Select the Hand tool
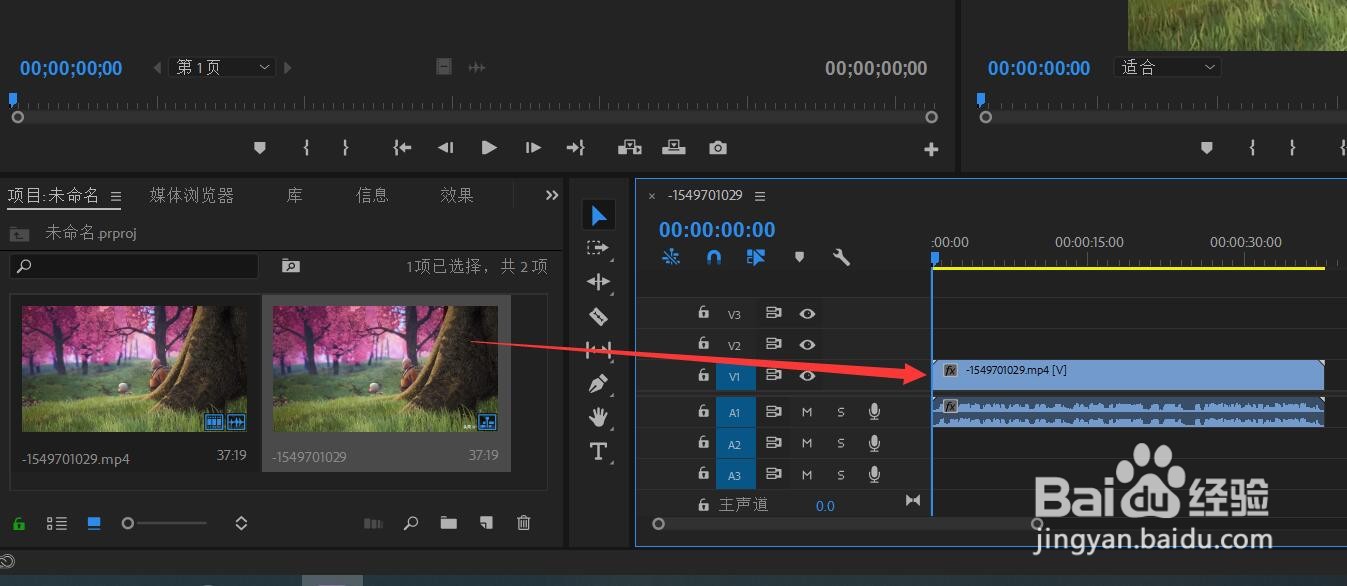 598,417
